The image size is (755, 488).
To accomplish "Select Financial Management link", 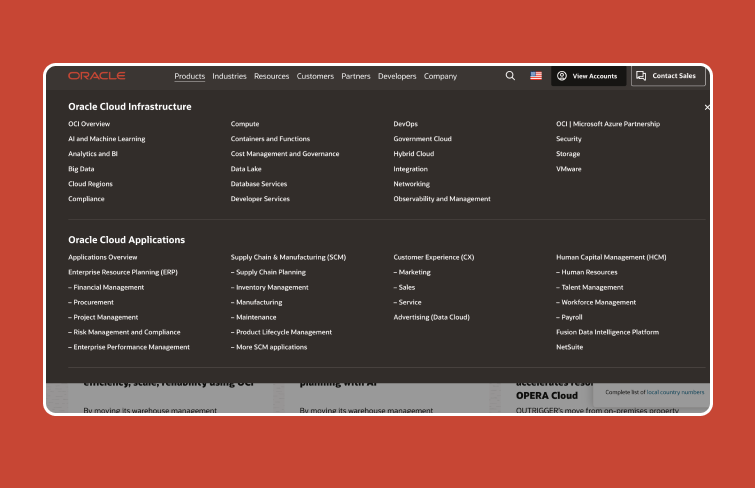I will [x=106, y=288].
